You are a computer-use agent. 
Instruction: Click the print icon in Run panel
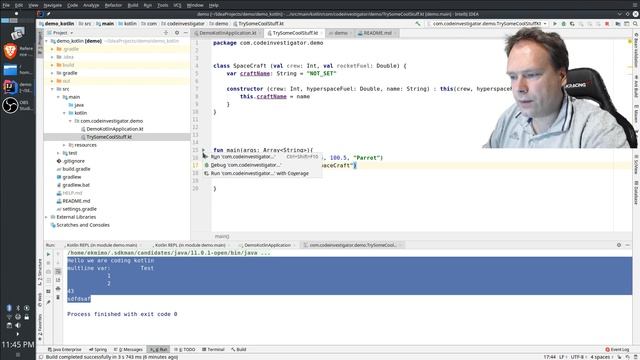[58, 289]
